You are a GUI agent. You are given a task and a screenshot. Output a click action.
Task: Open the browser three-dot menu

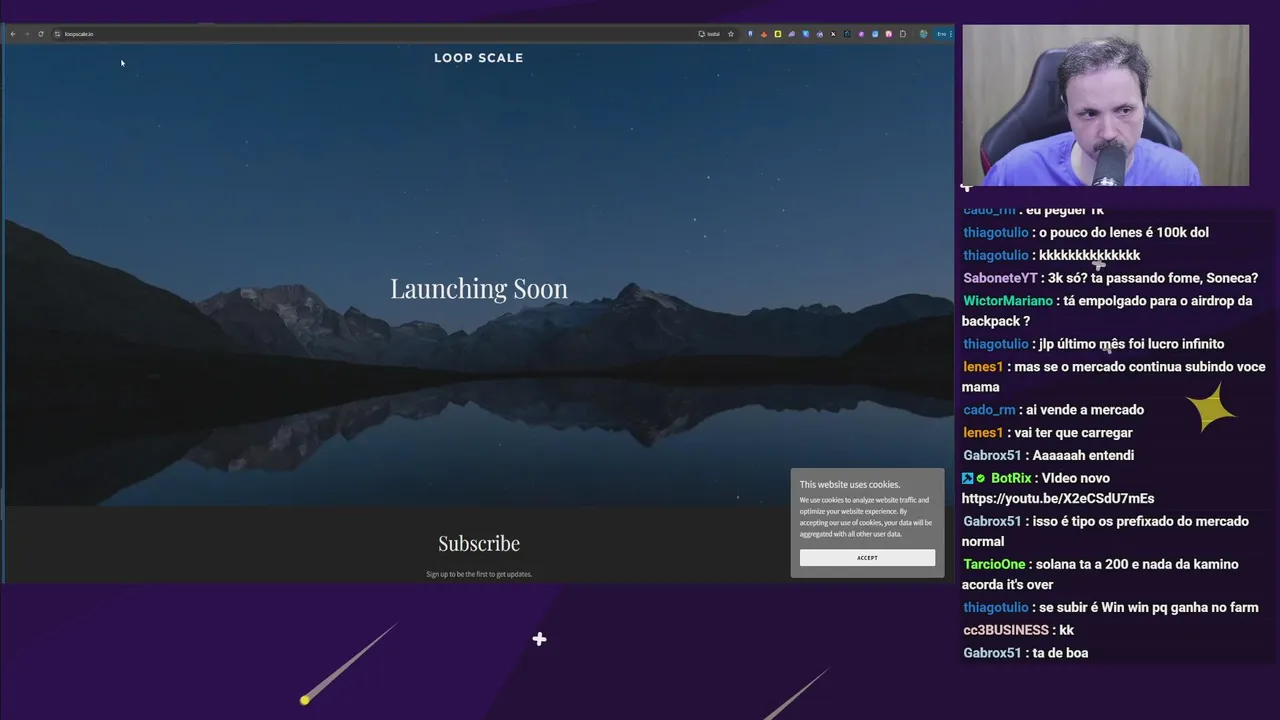951,34
